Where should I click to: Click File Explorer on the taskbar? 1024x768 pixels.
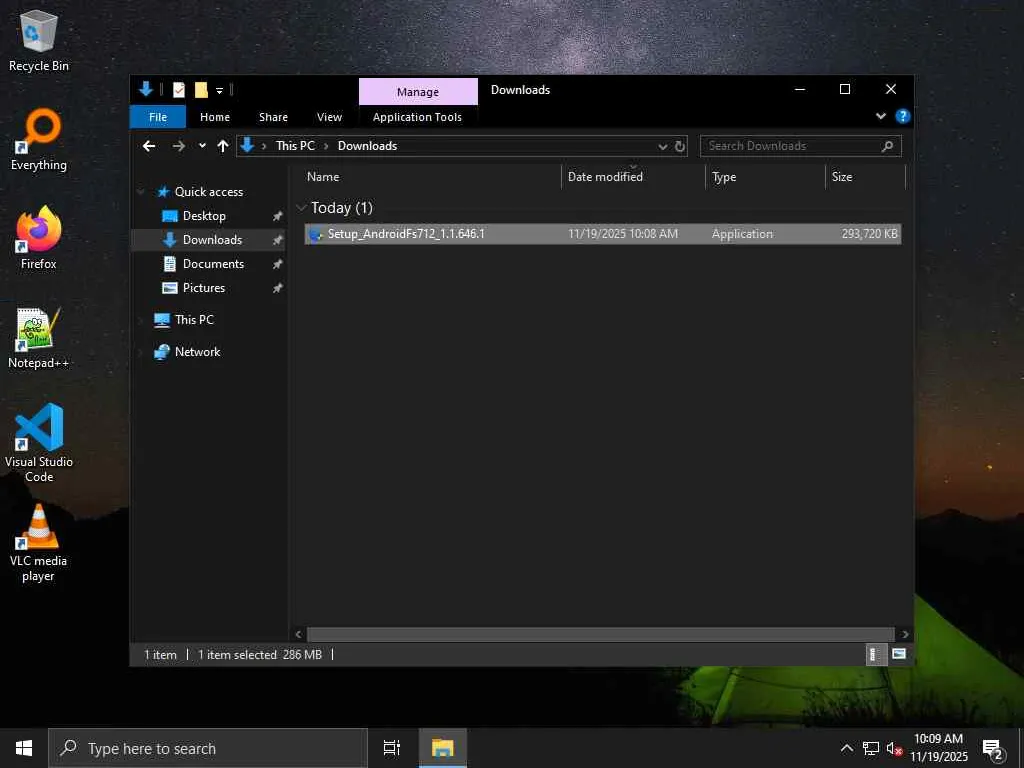[x=442, y=748]
